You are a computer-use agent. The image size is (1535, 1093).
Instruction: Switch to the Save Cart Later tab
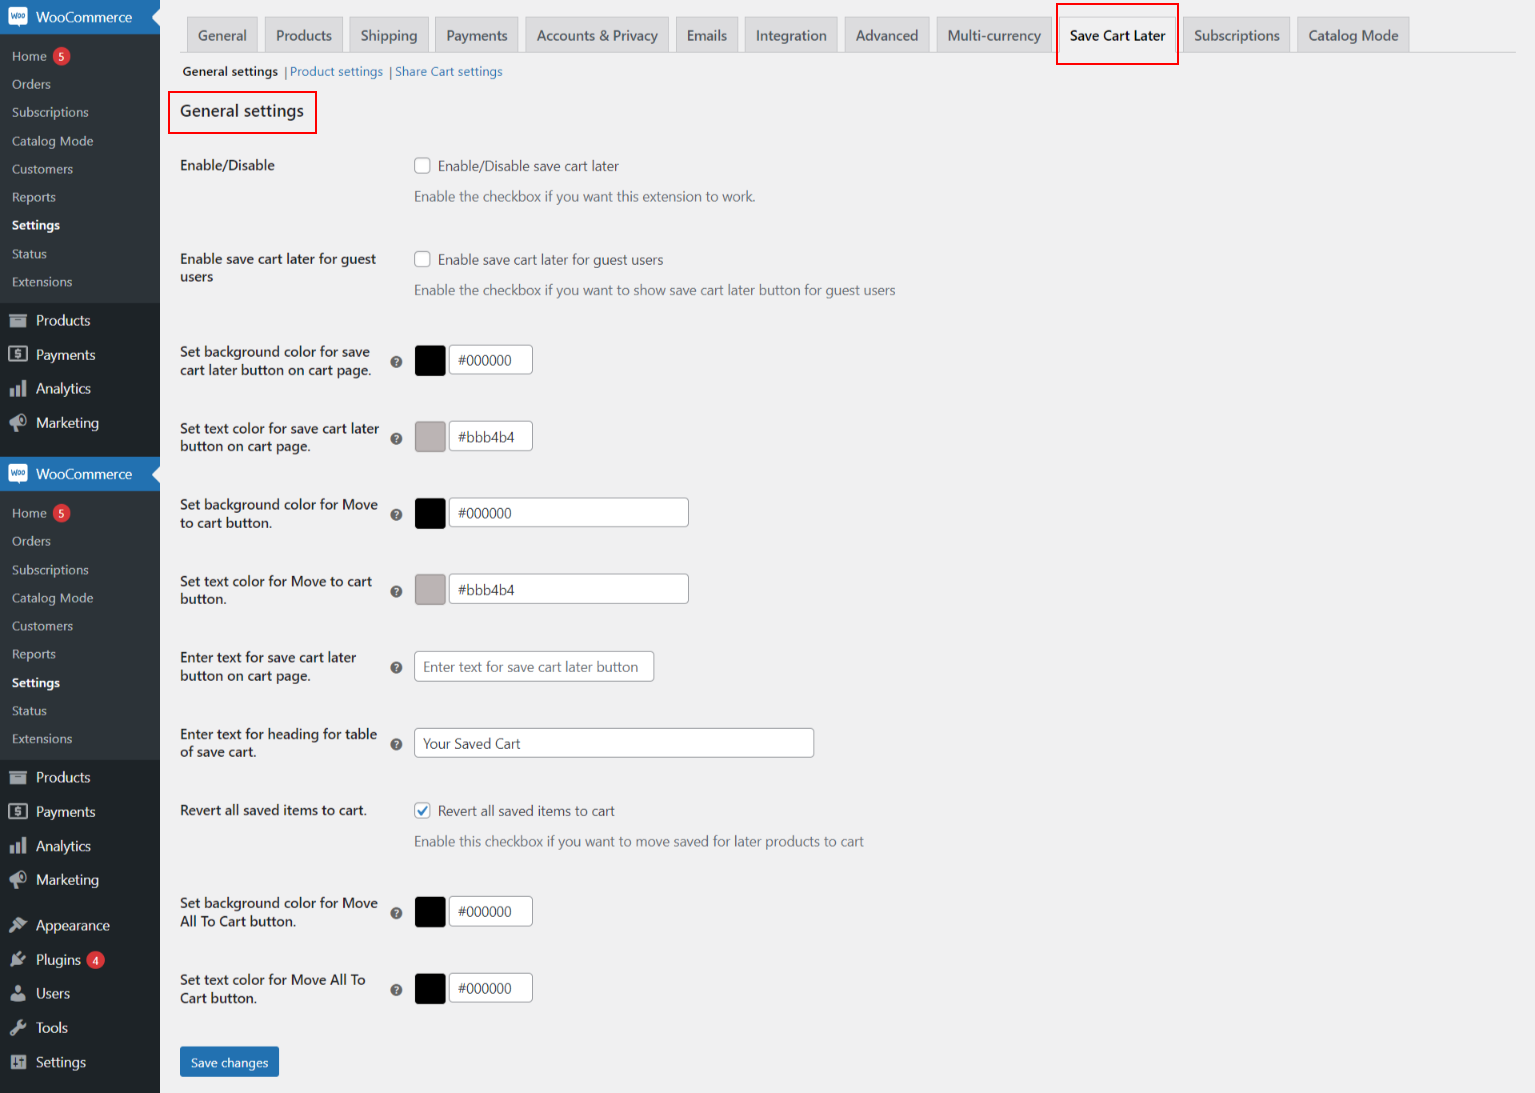tap(1117, 34)
